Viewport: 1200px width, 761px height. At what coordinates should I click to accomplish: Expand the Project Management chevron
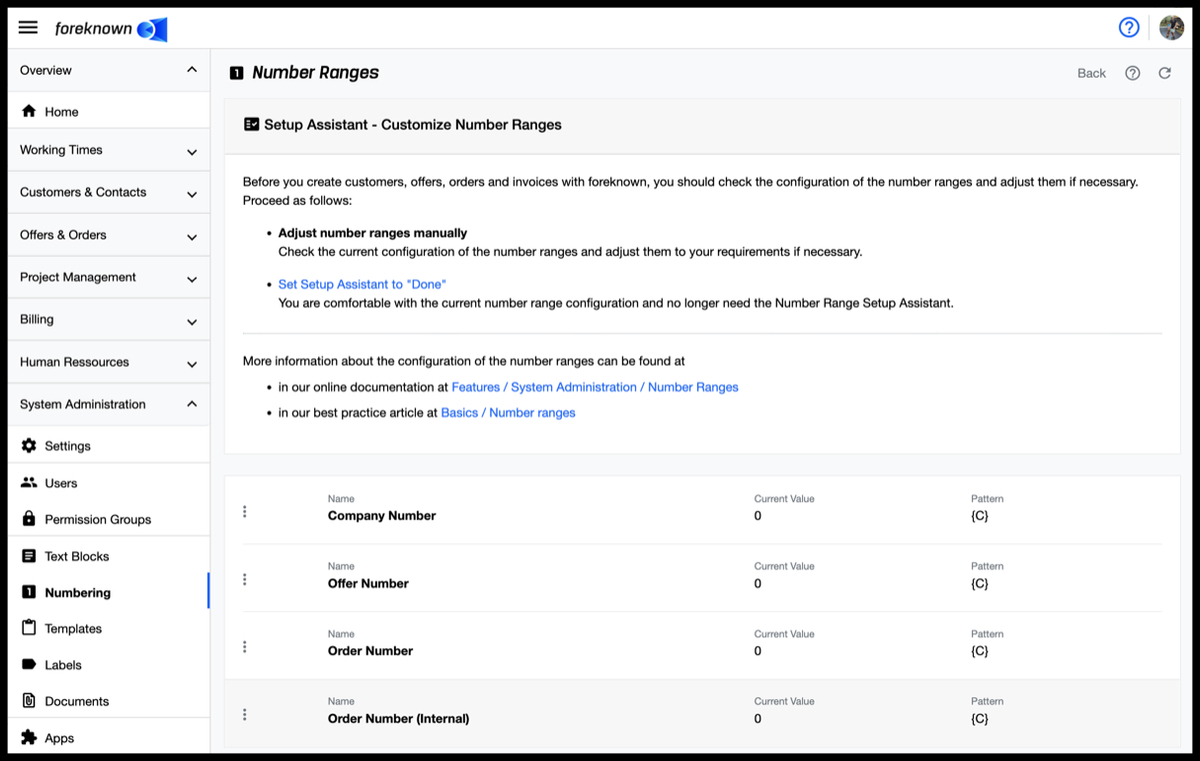pos(192,279)
